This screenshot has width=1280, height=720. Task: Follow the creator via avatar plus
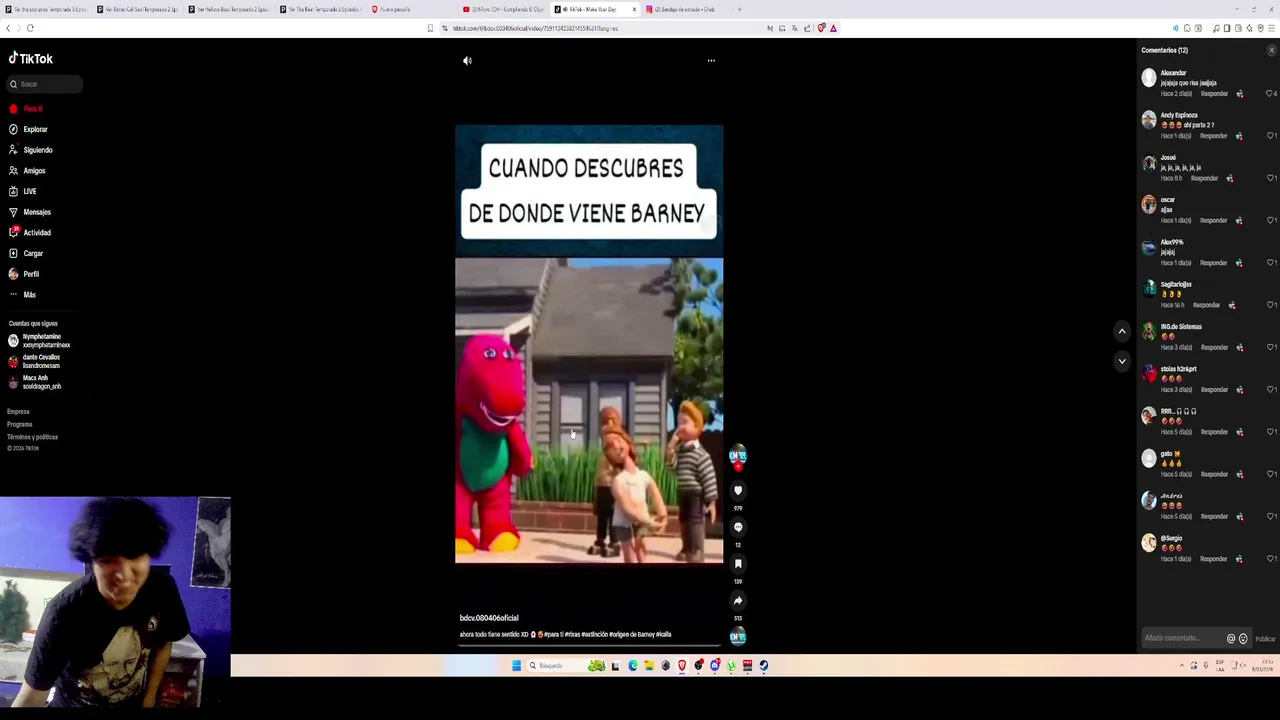tap(738, 466)
